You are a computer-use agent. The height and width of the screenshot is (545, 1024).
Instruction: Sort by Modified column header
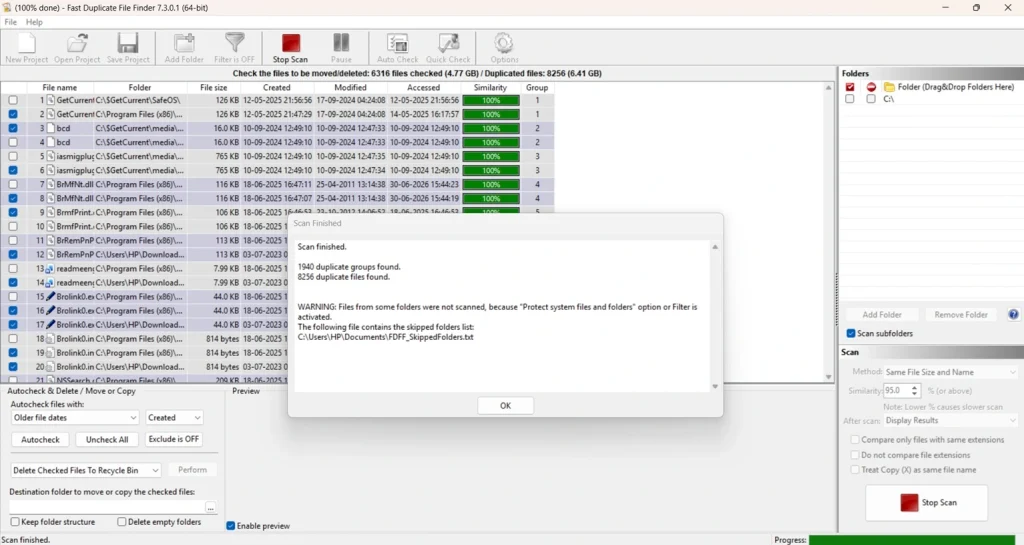pos(350,87)
